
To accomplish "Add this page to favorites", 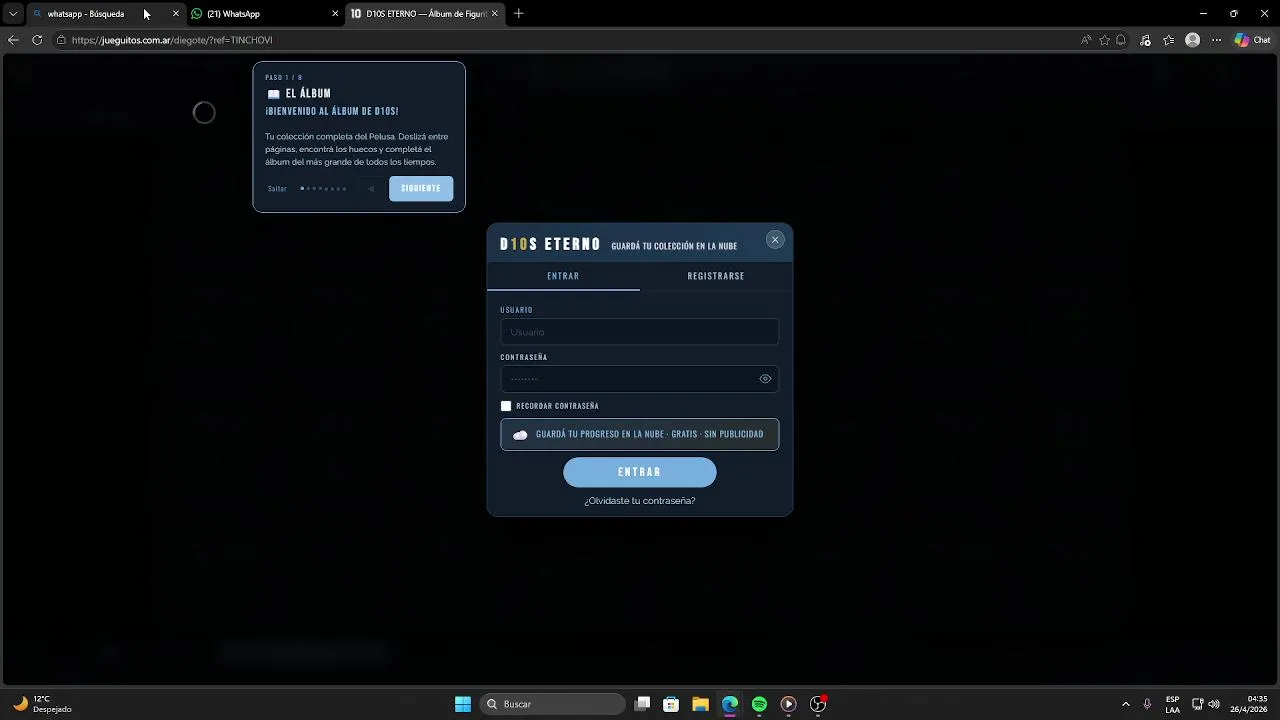I will click(x=1104, y=40).
